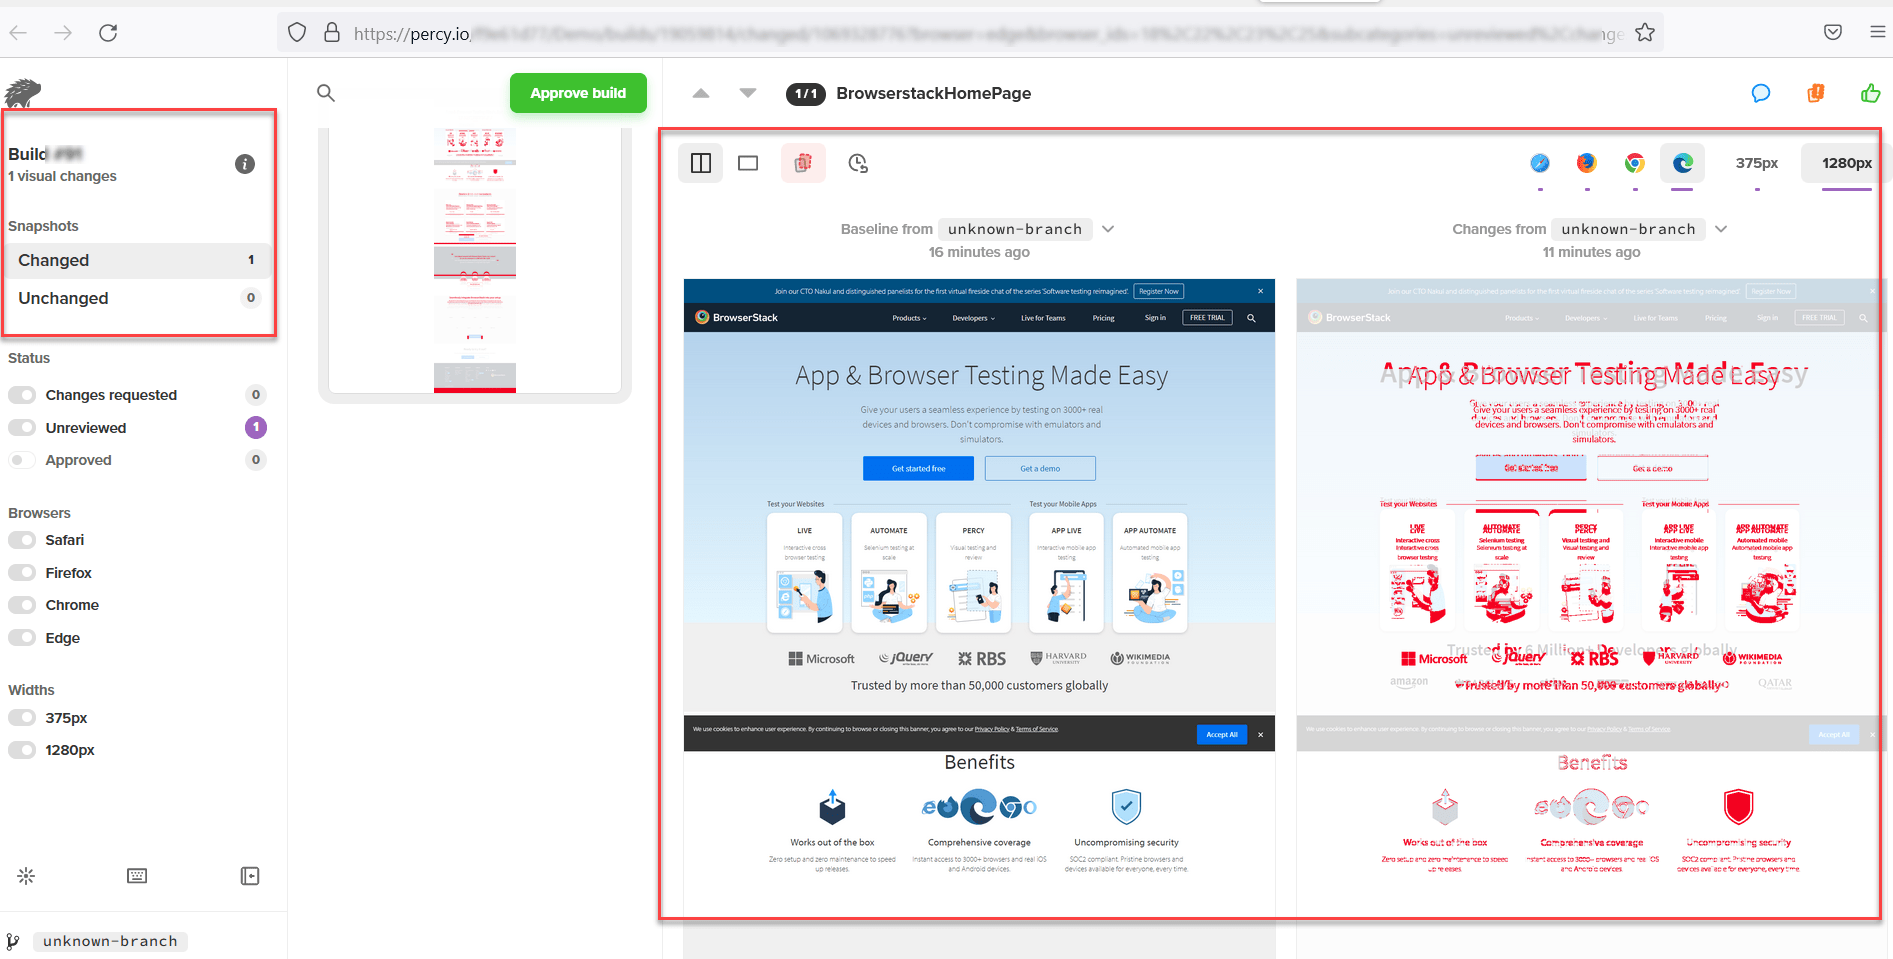This screenshot has width=1893, height=959.
Task: Enable the Safari browser toggle
Action: pyautogui.click(x=22, y=540)
